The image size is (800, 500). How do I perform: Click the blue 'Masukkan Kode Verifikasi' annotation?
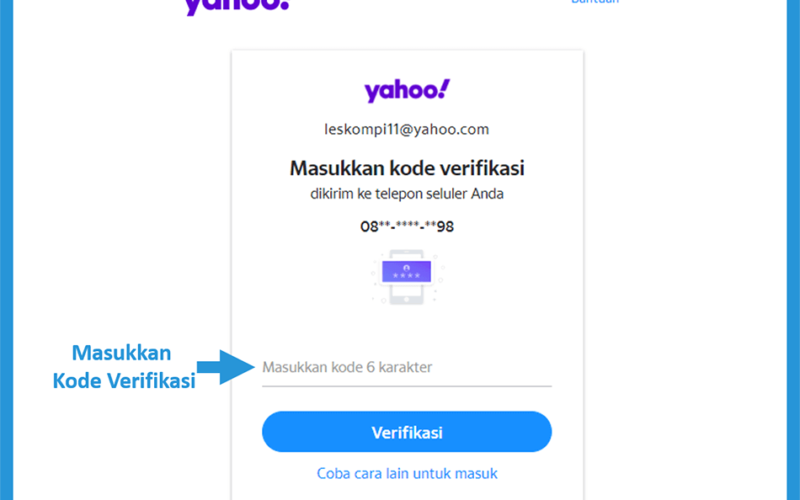coord(124,367)
